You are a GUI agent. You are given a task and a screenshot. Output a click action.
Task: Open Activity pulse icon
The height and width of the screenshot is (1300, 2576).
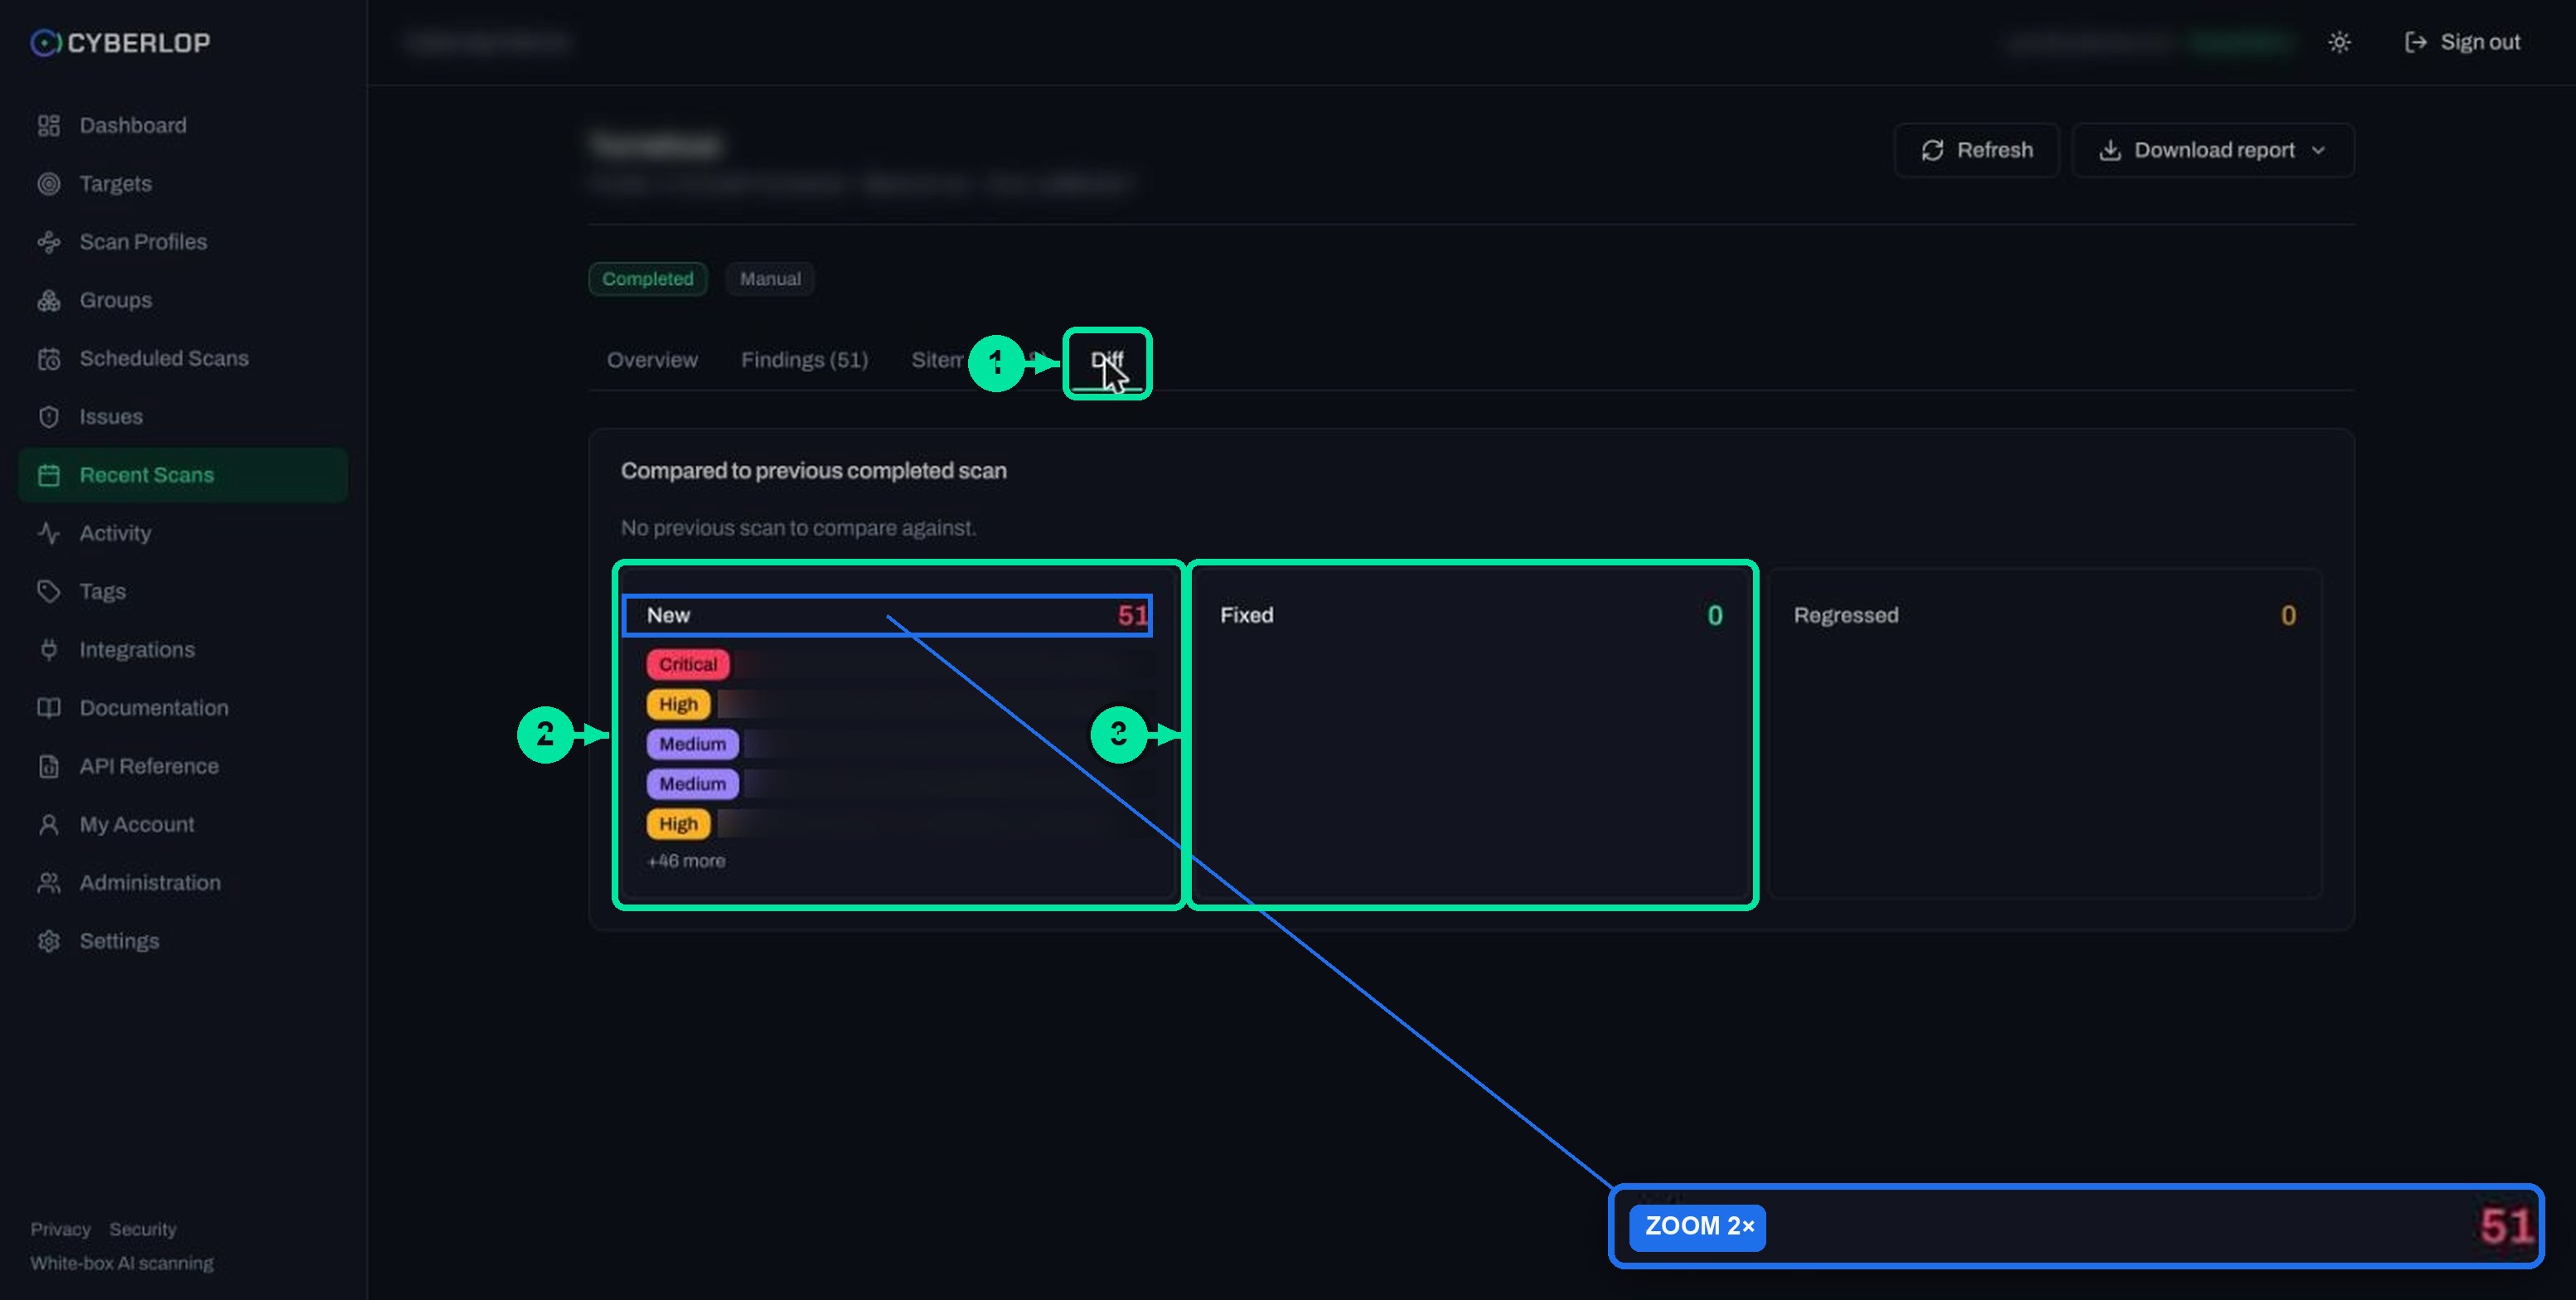(x=48, y=533)
